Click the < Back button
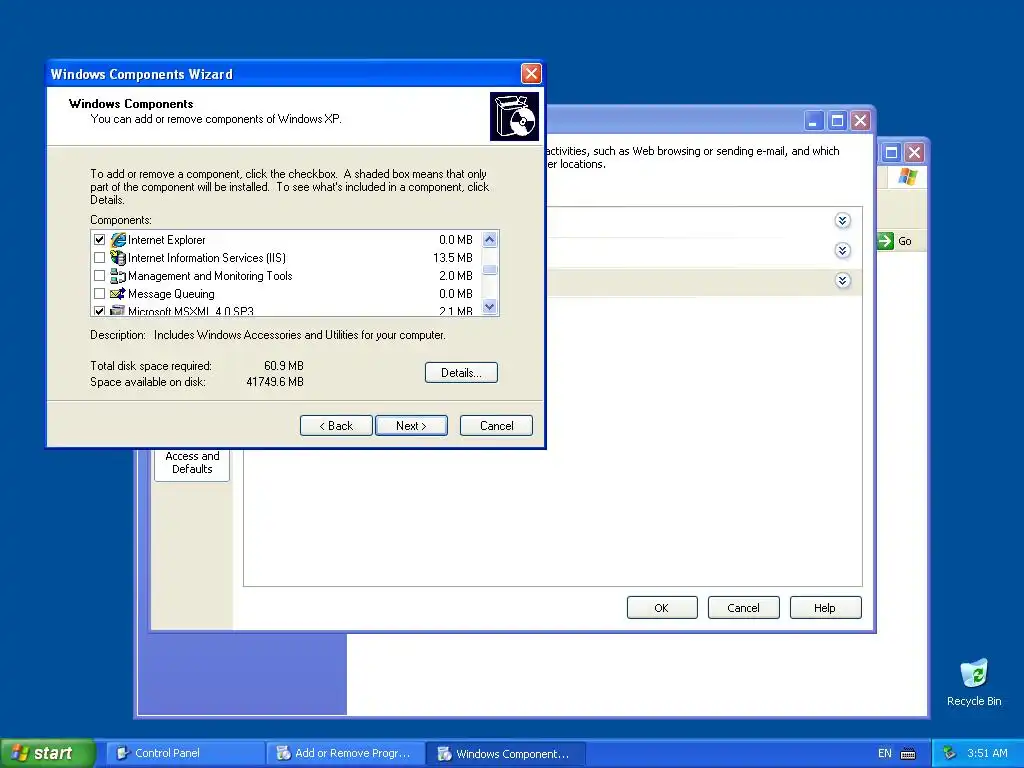This screenshot has width=1024, height=768. point(336,426)
